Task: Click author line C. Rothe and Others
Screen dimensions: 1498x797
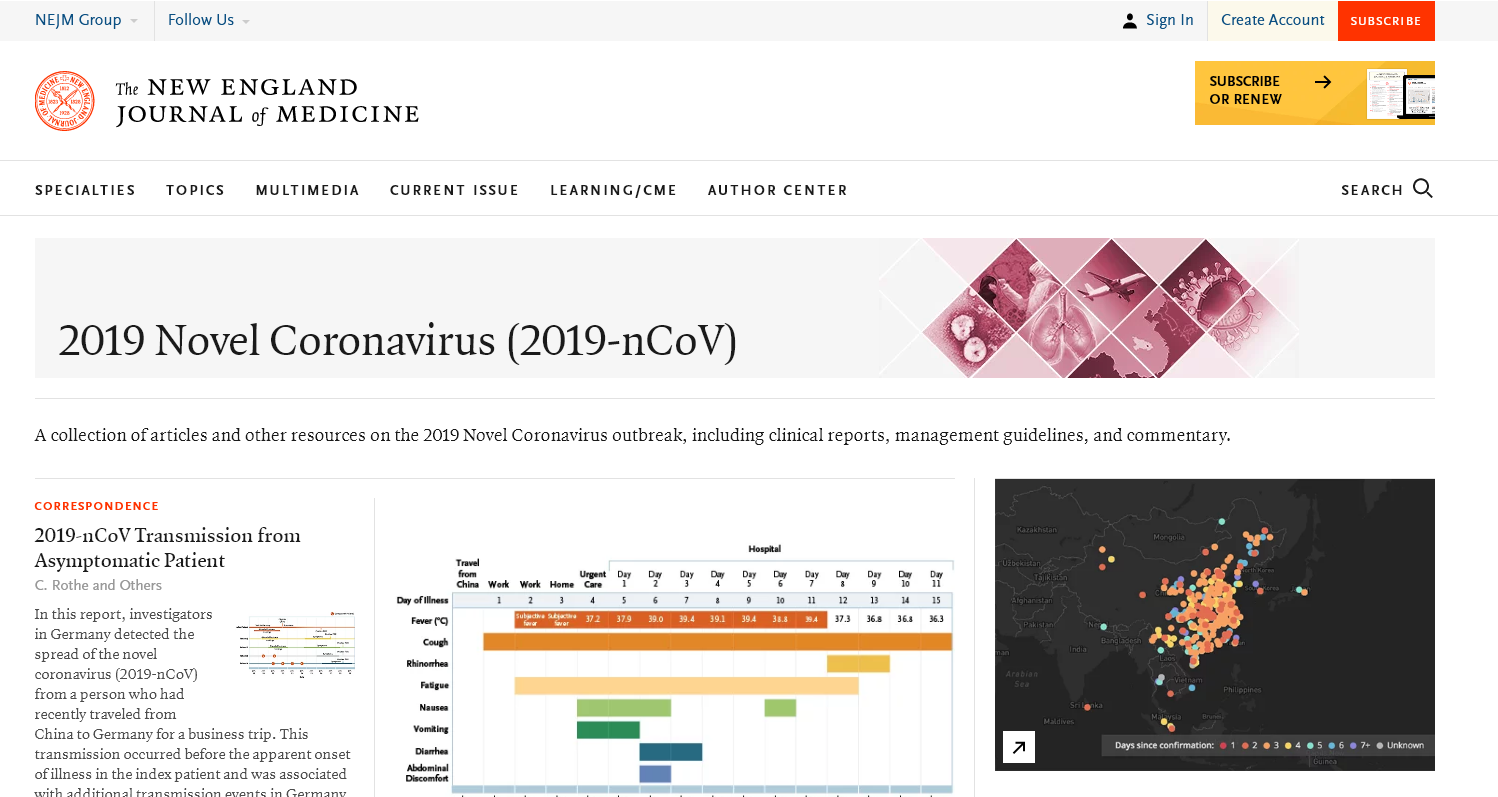Action: (x=98, y=585)
